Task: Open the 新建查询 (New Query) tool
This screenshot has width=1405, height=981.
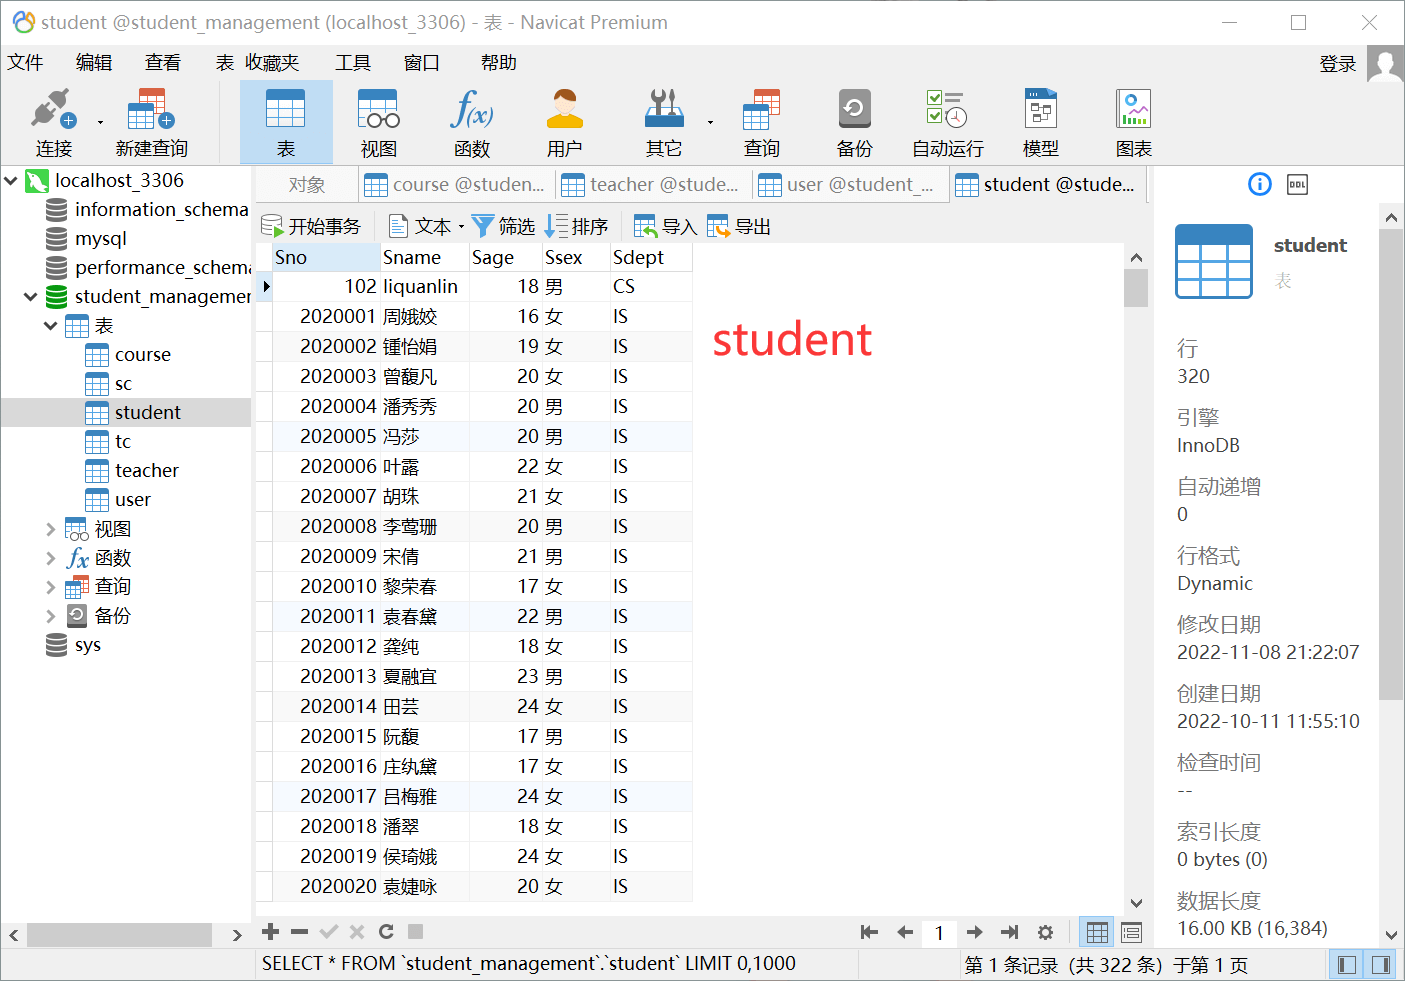Action: tap(148, 120)
